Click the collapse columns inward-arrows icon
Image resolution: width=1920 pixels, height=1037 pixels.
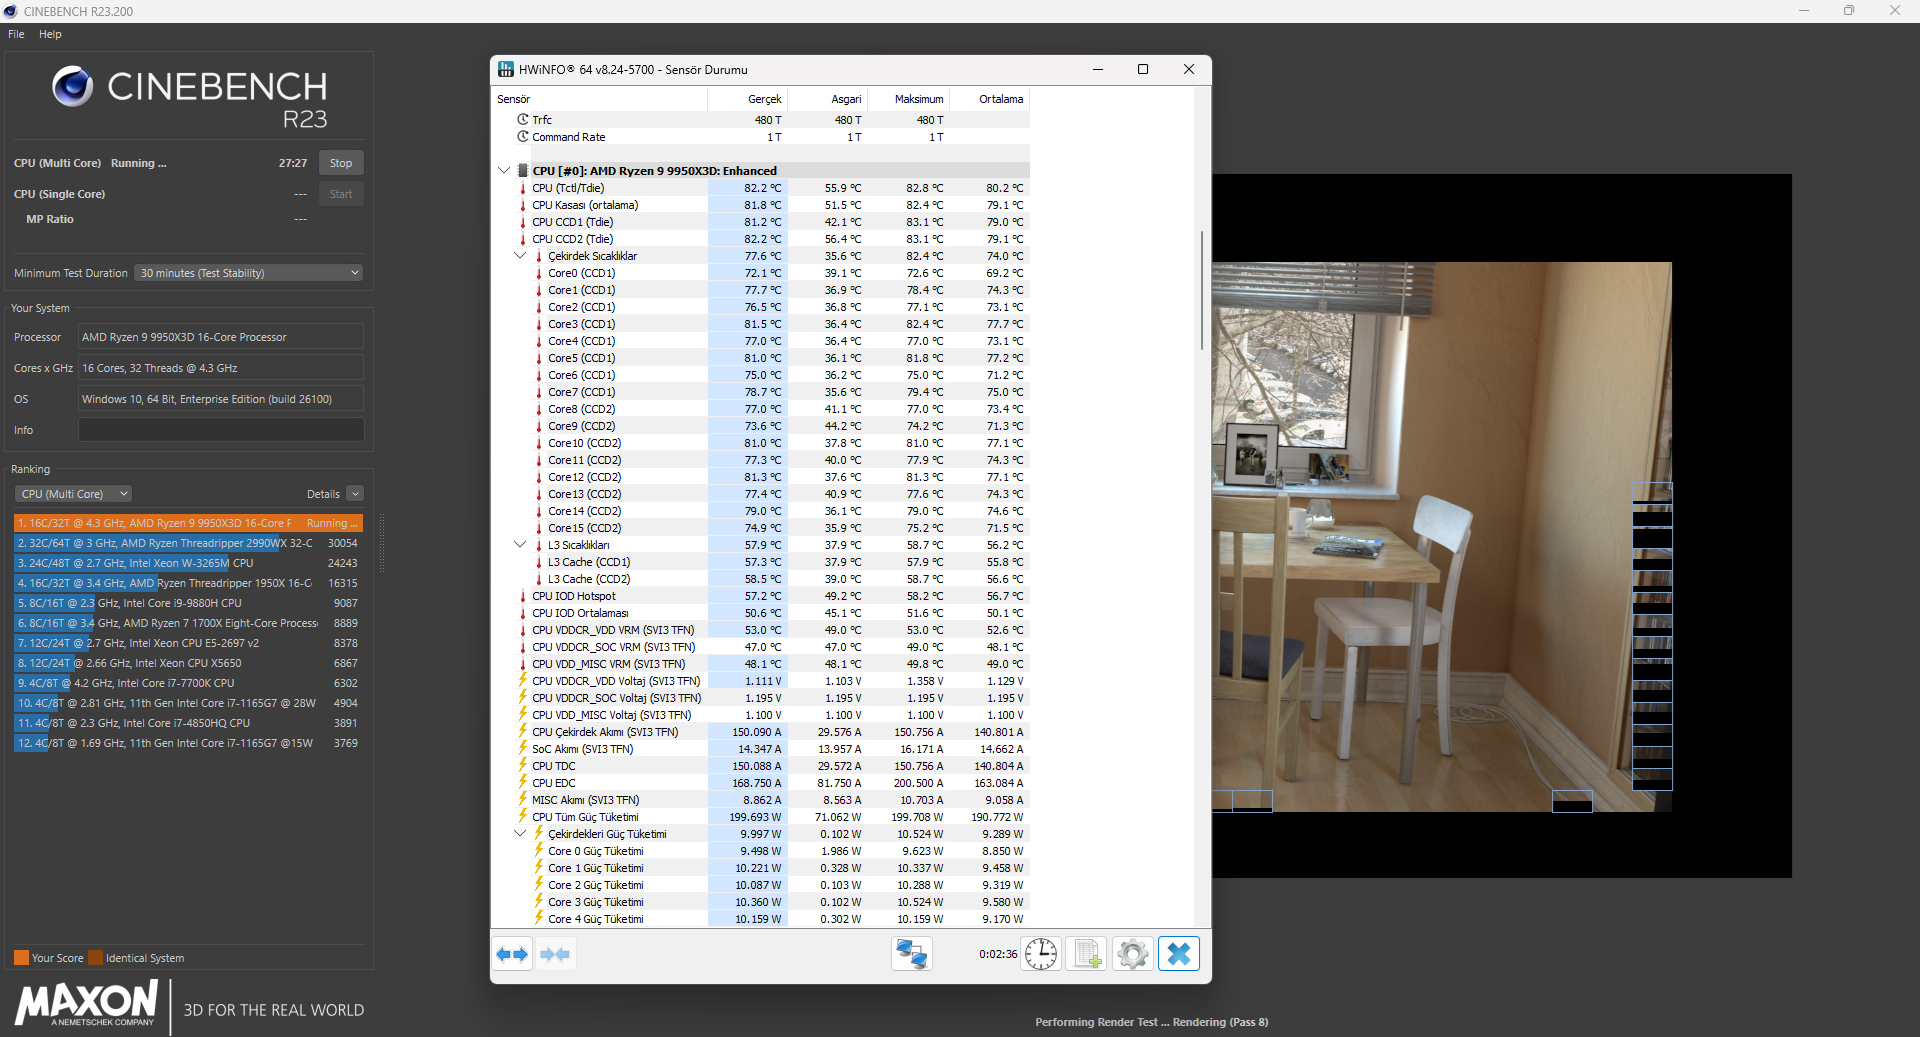click(555, 954)
